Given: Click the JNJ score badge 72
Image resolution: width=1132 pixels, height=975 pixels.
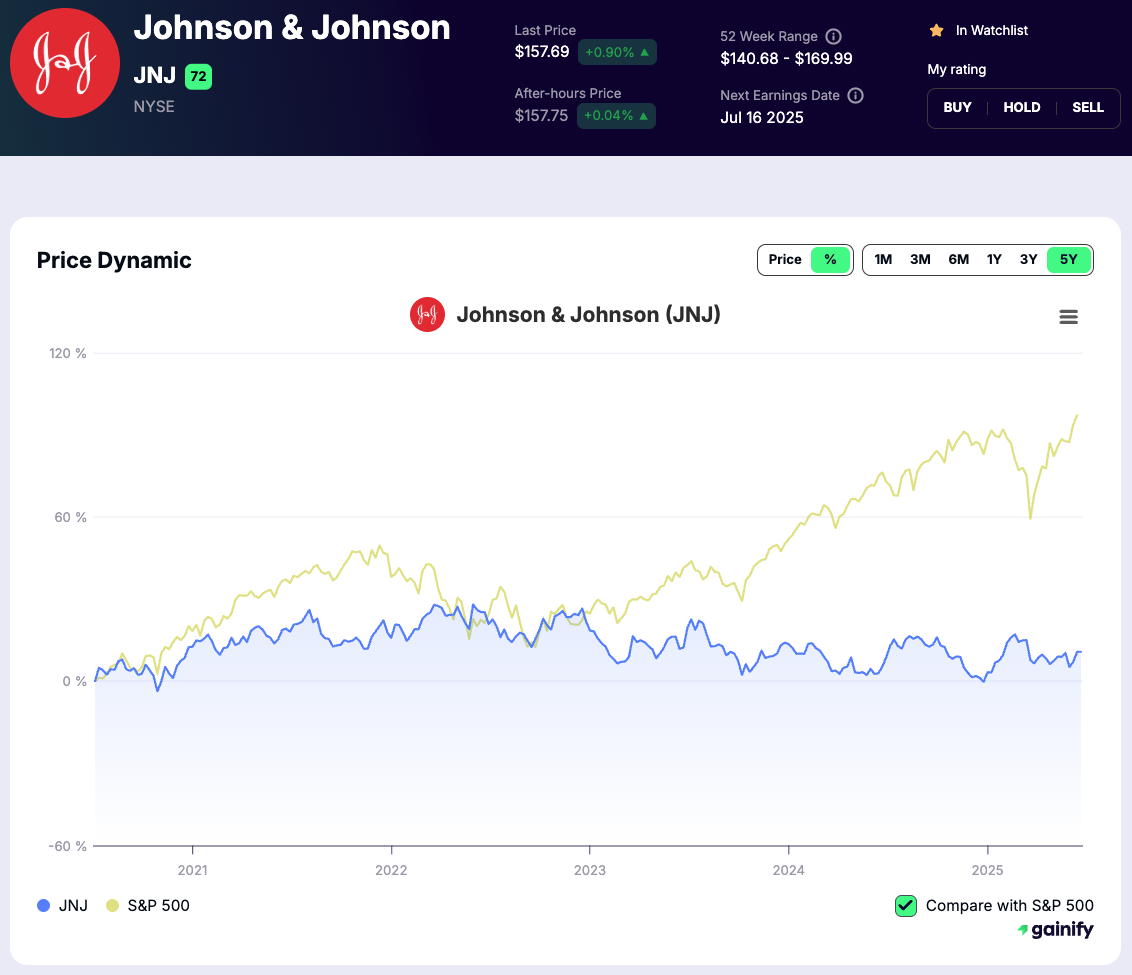Looking at the screenshot, I should click(199, 76).
